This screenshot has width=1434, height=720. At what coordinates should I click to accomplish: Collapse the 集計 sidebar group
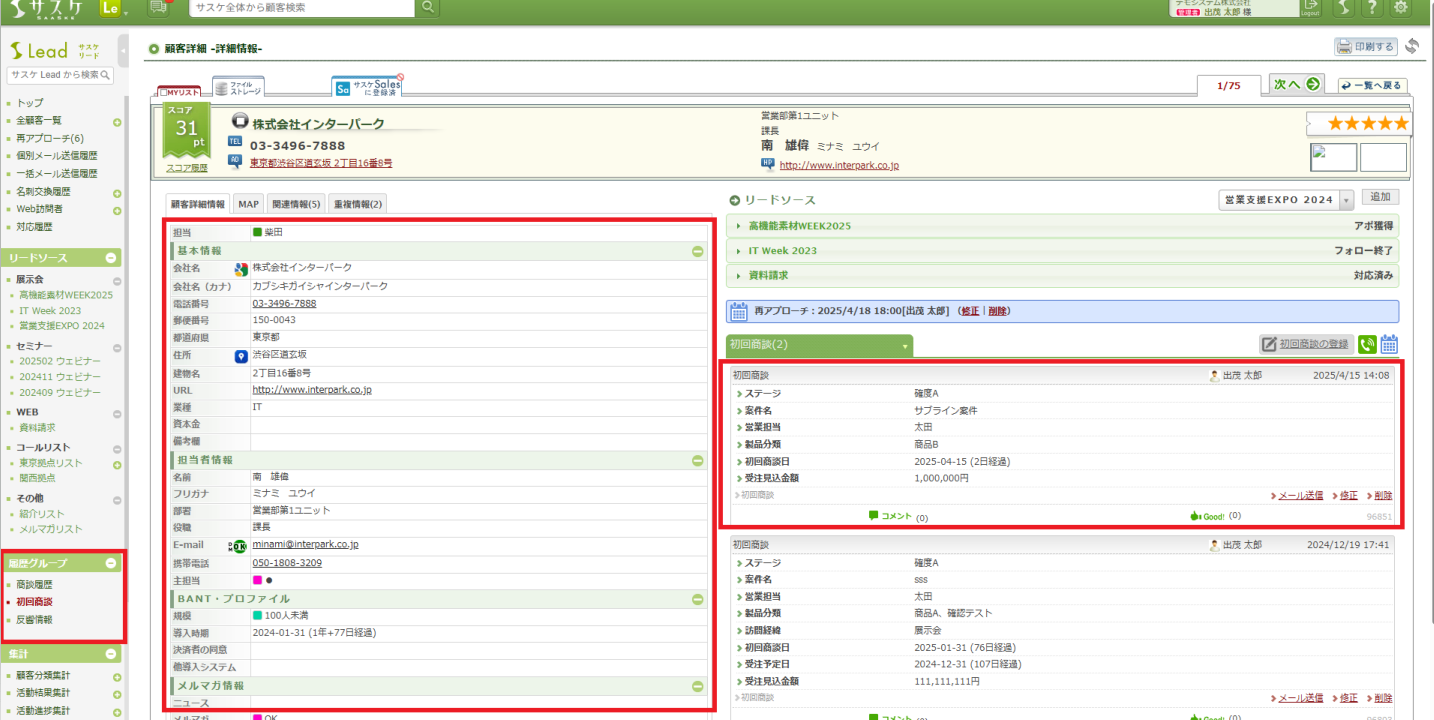point(111,654)
